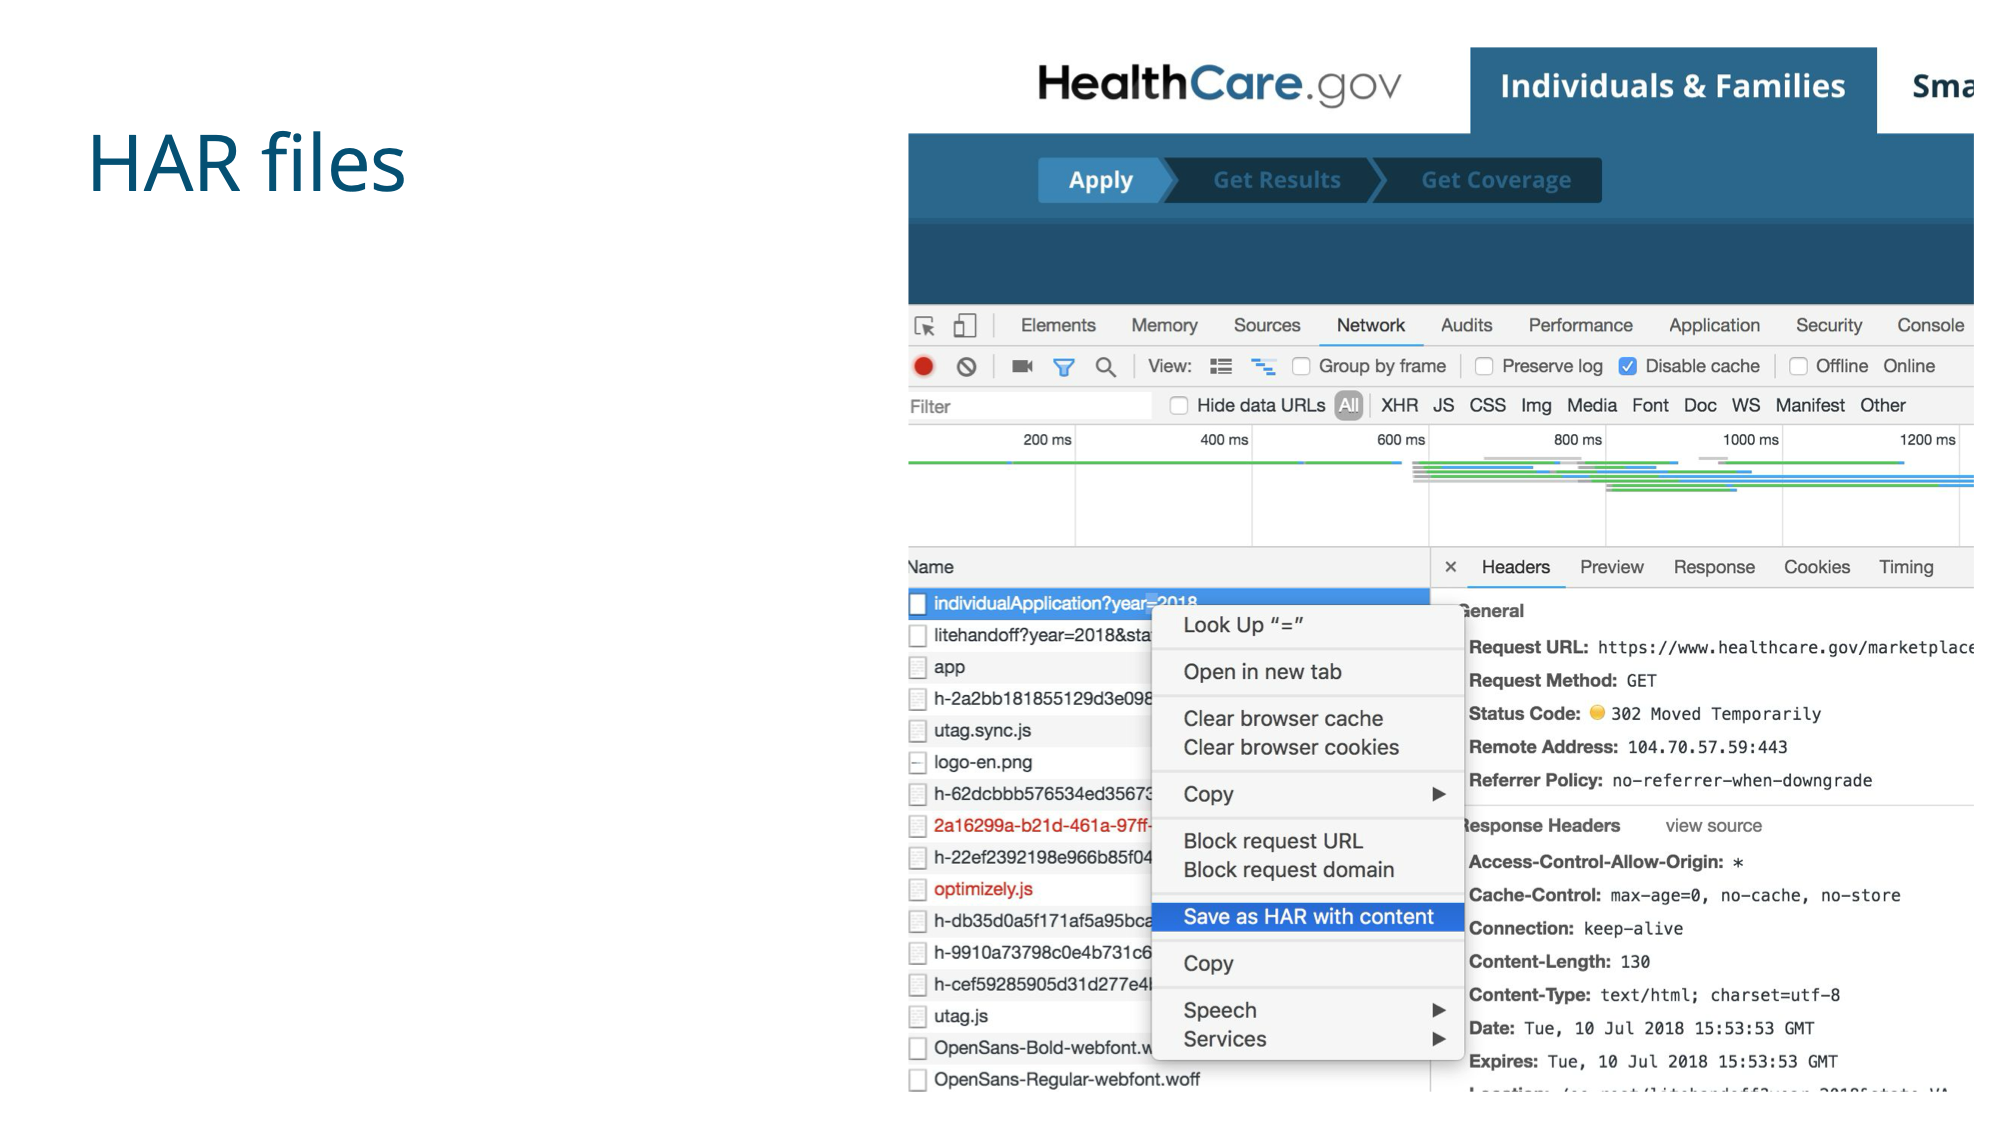Viewport: 2000px width, 1125px height.
Task: Choose Clear browser cache
Action: (1308, 719)
